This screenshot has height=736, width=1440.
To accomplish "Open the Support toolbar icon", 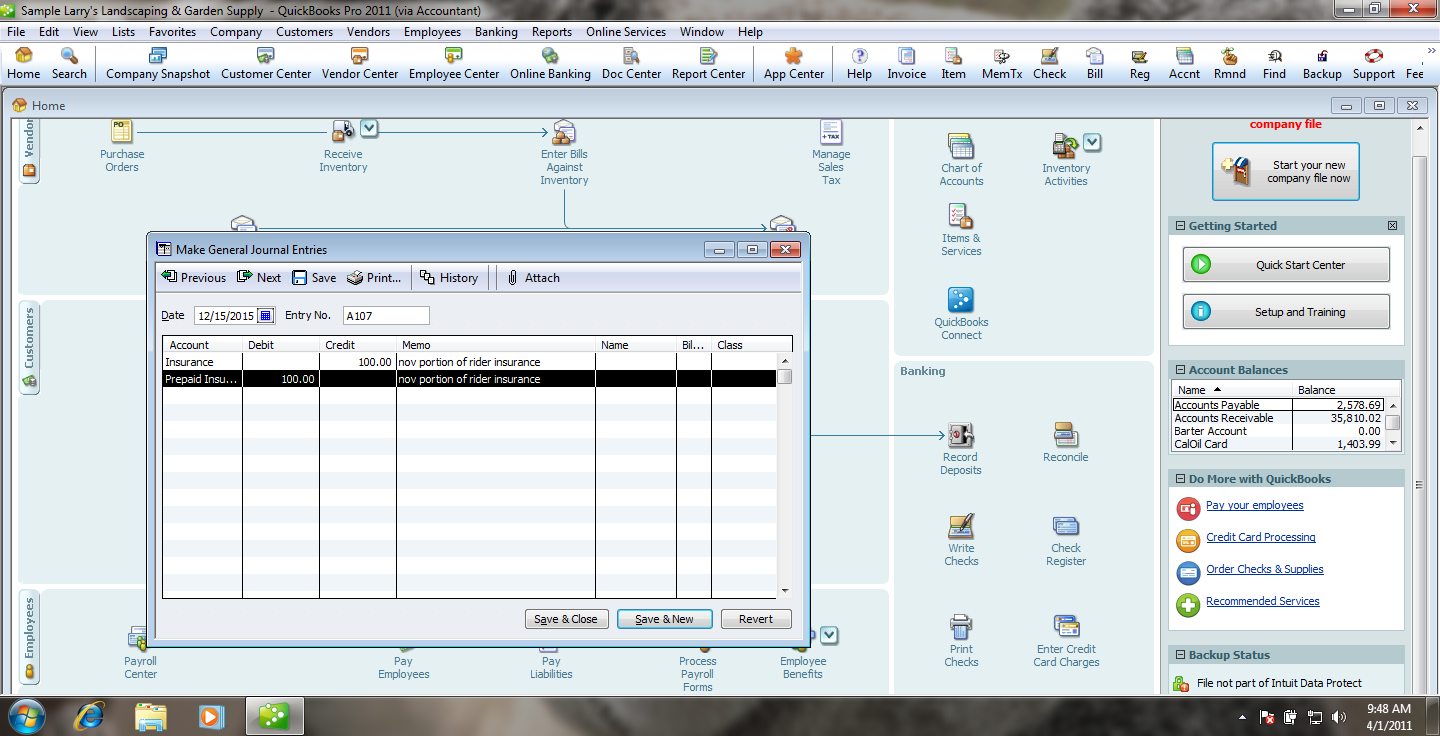I will [x=1374, y=63].
